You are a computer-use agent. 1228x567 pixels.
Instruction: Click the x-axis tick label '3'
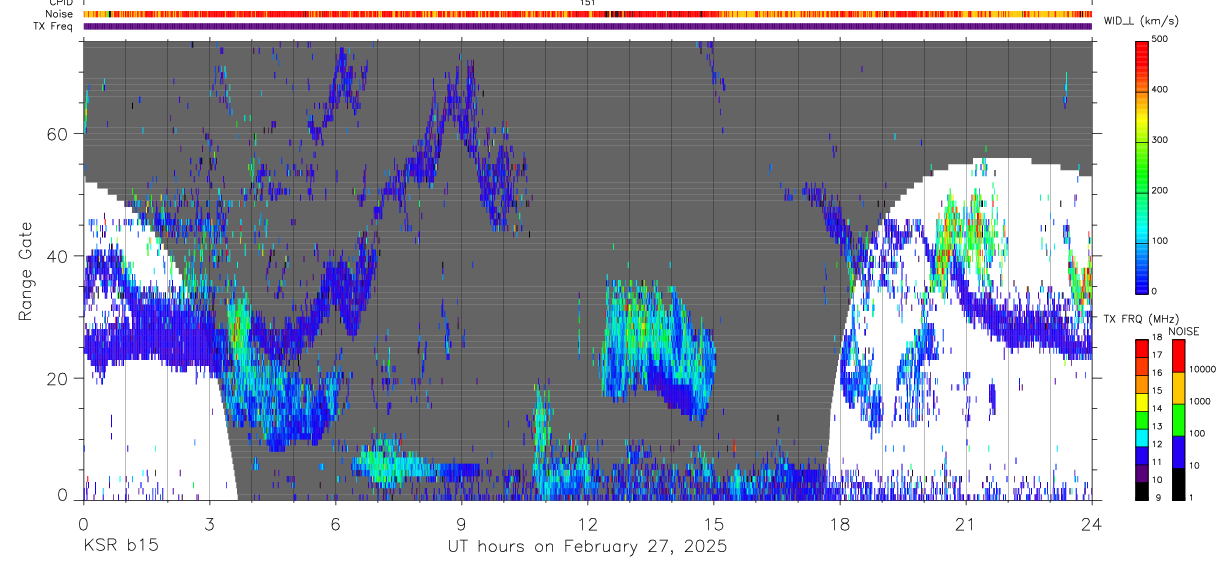pos(209,522)
